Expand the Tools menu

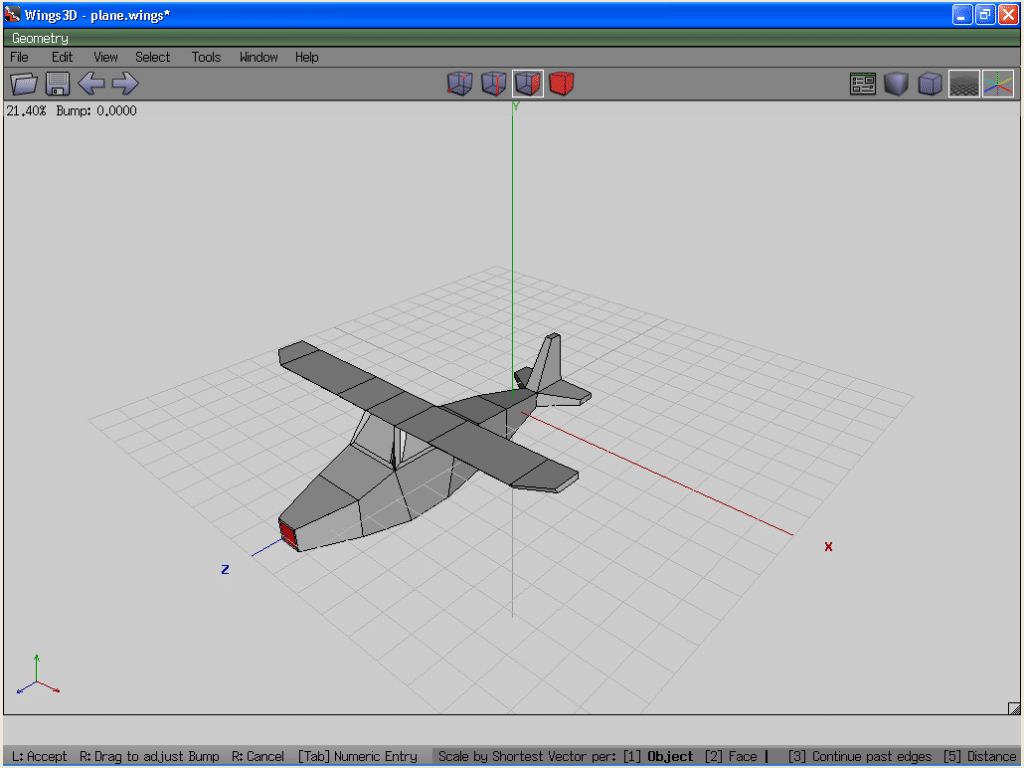point(206,57)
